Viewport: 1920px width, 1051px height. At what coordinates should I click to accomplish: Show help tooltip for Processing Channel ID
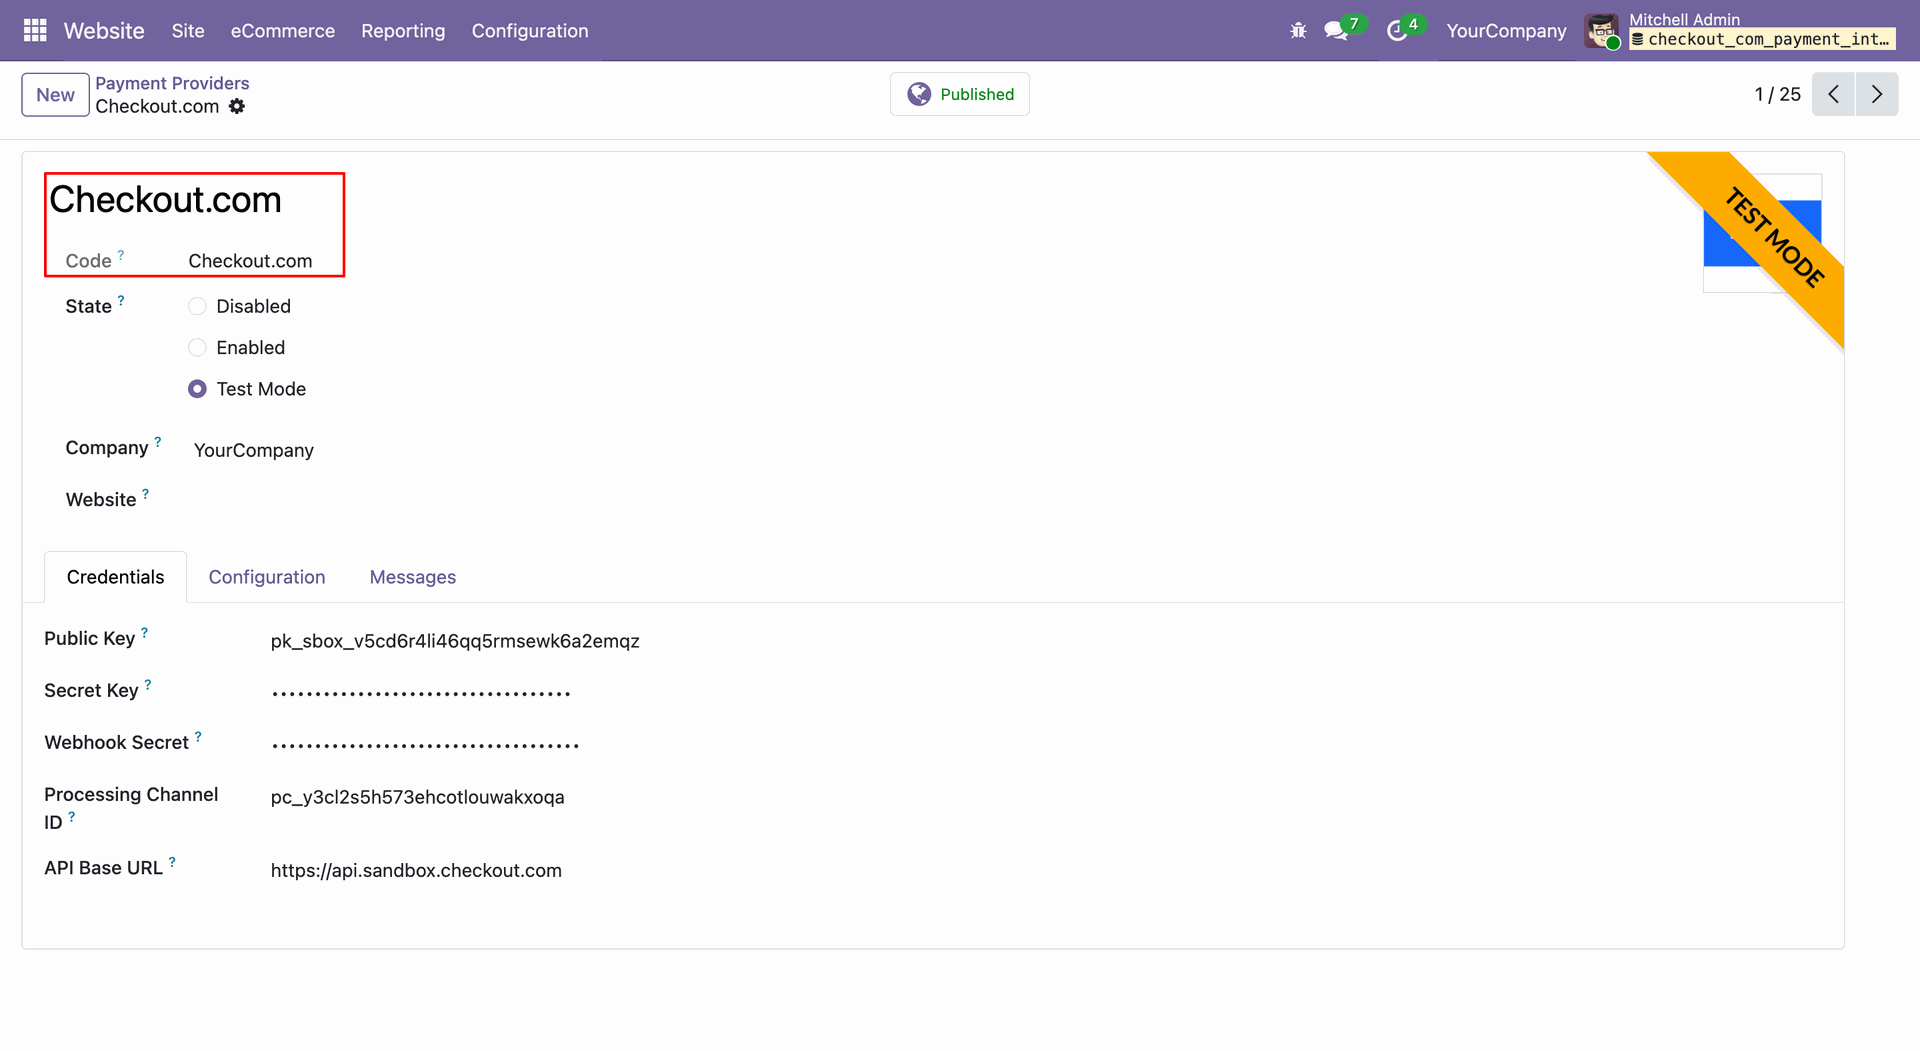coord(72,816)
